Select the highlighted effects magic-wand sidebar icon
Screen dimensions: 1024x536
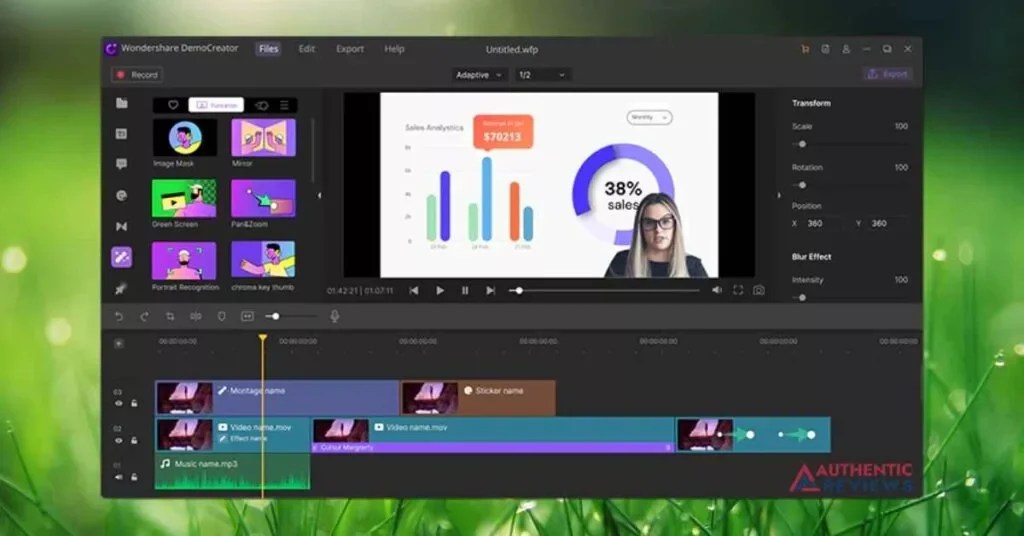click(x=121, y=257)
